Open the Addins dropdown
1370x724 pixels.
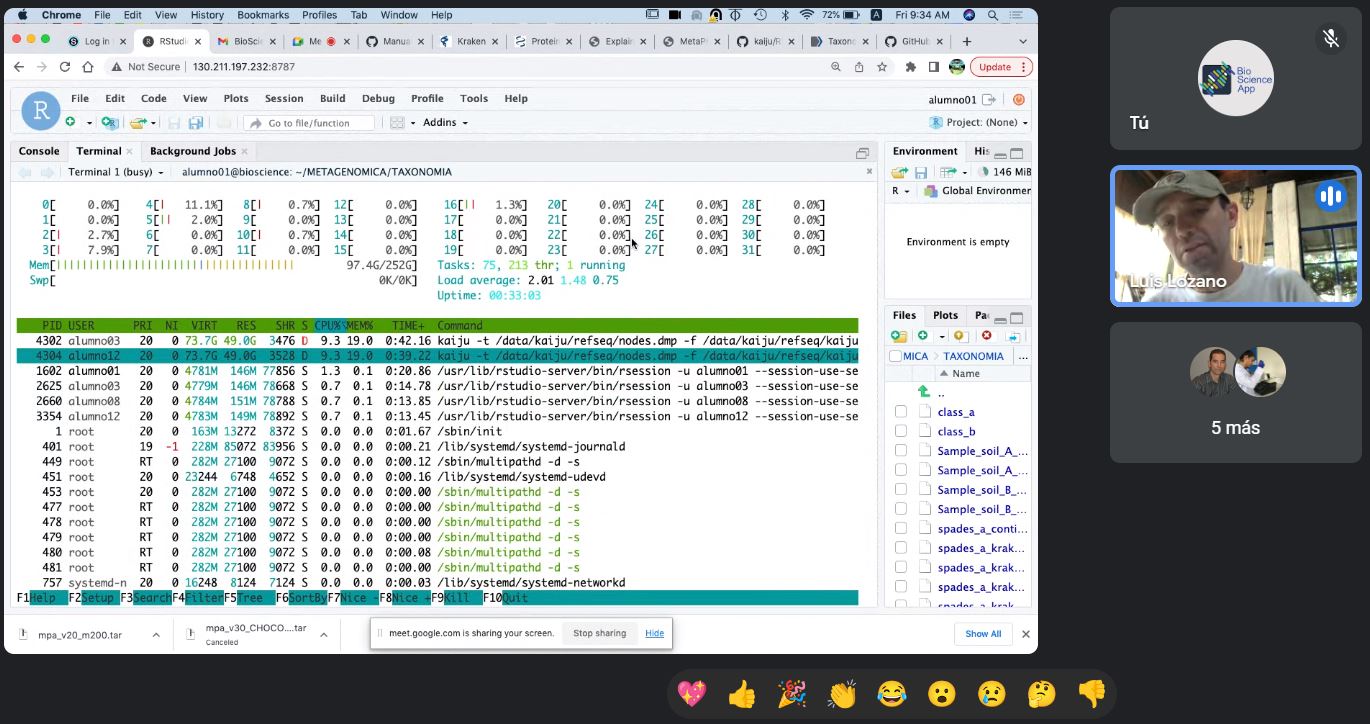coord(445,122)
